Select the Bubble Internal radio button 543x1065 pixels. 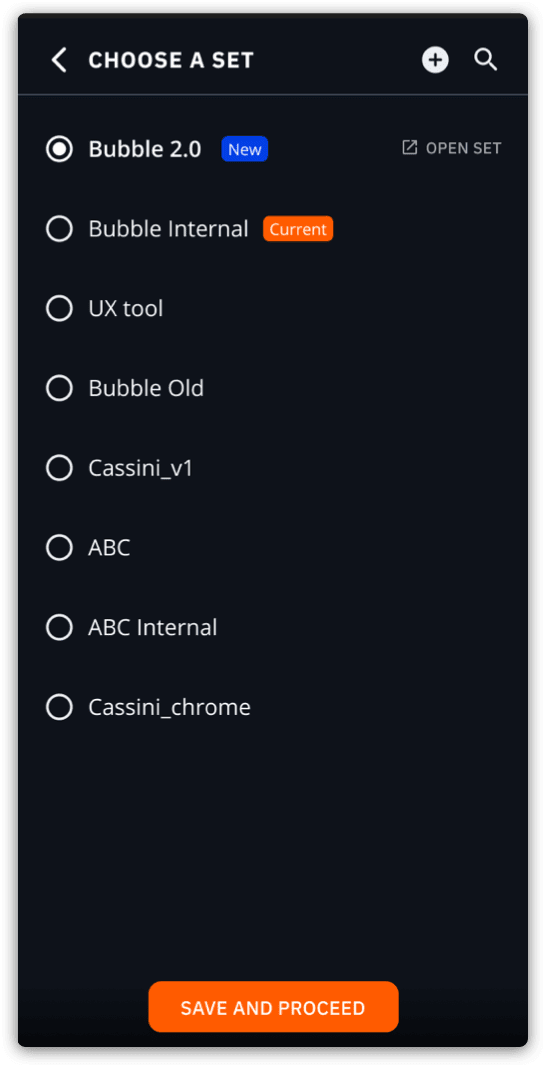coord(59,229)
